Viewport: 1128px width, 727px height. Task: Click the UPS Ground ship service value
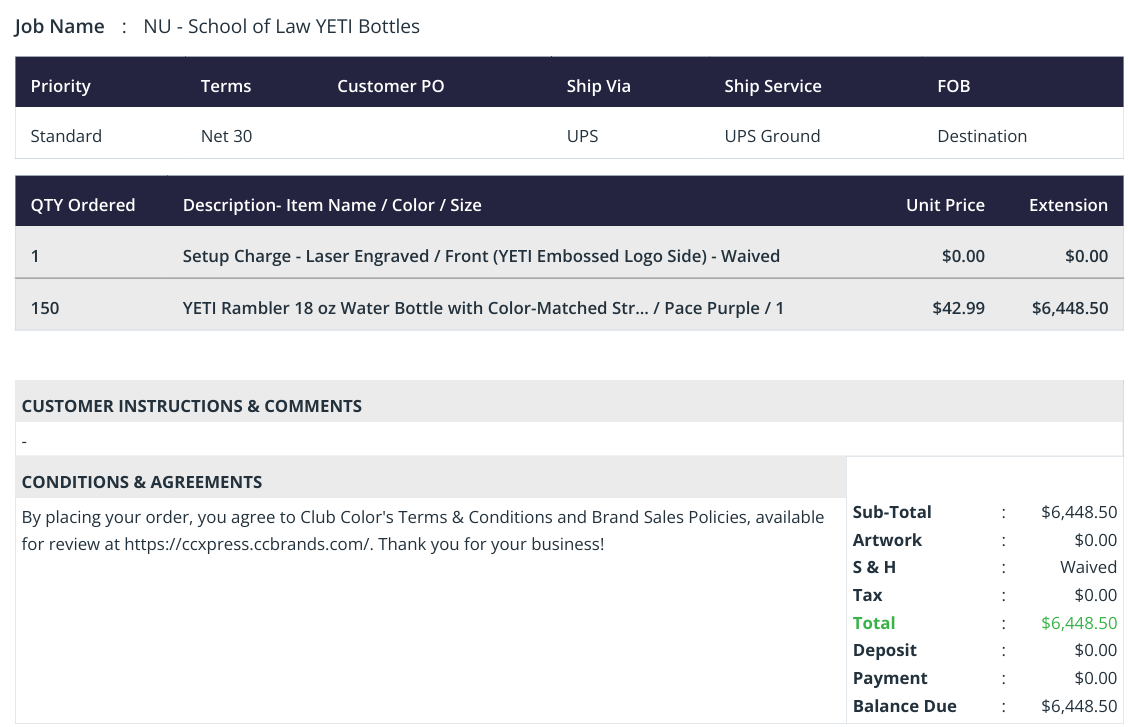pyautogui.click(x=772, y=137)
